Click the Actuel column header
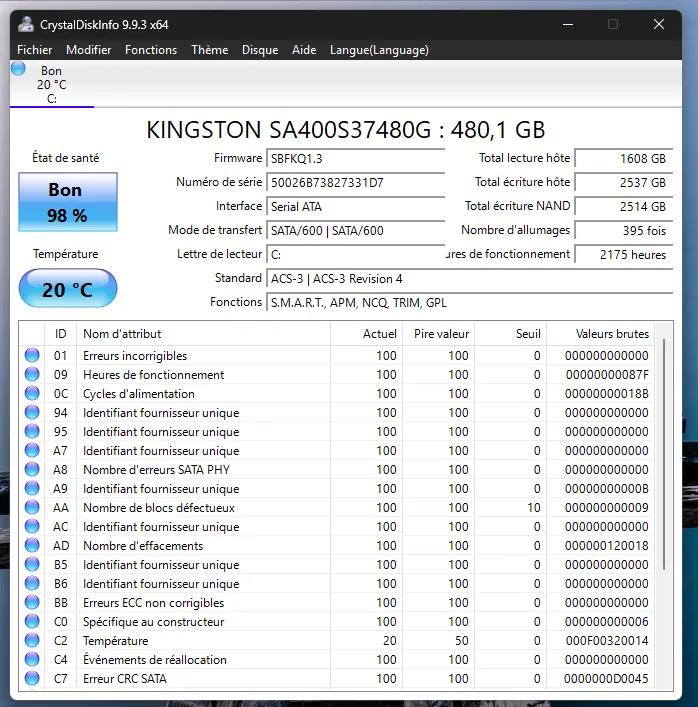Screen dimensions: 698x707 pos(366,334)
